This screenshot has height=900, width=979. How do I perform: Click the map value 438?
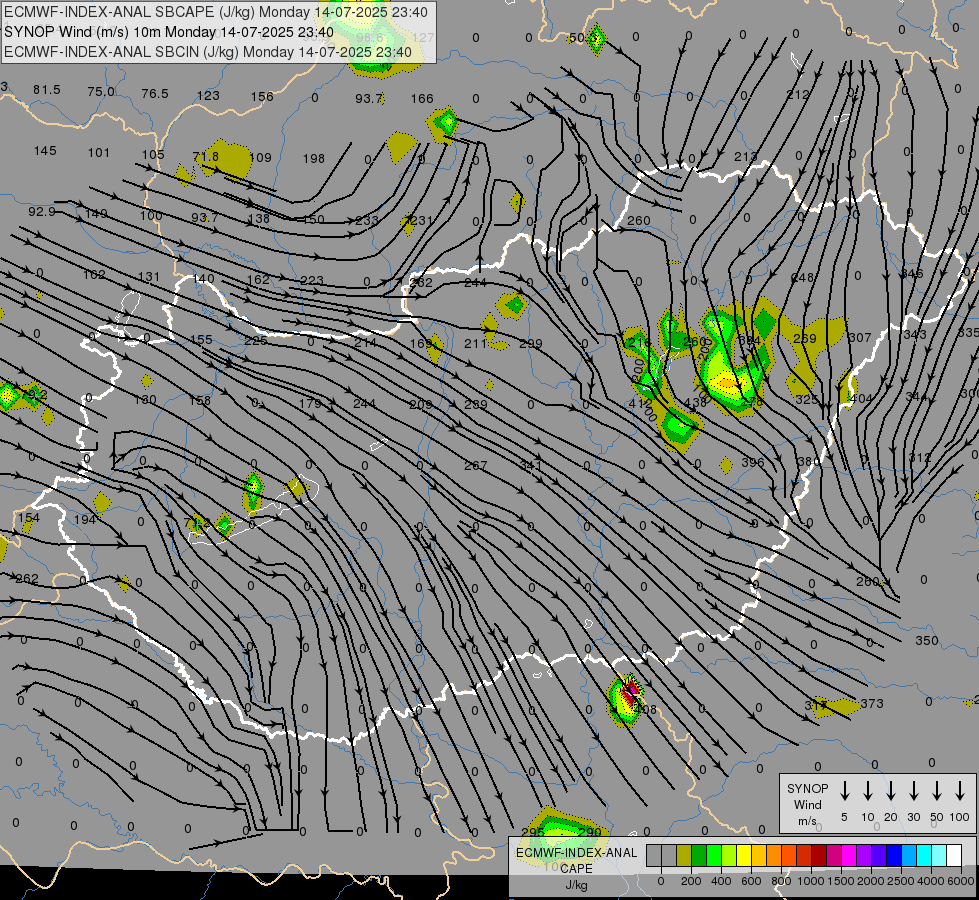(x=695, y=403)
